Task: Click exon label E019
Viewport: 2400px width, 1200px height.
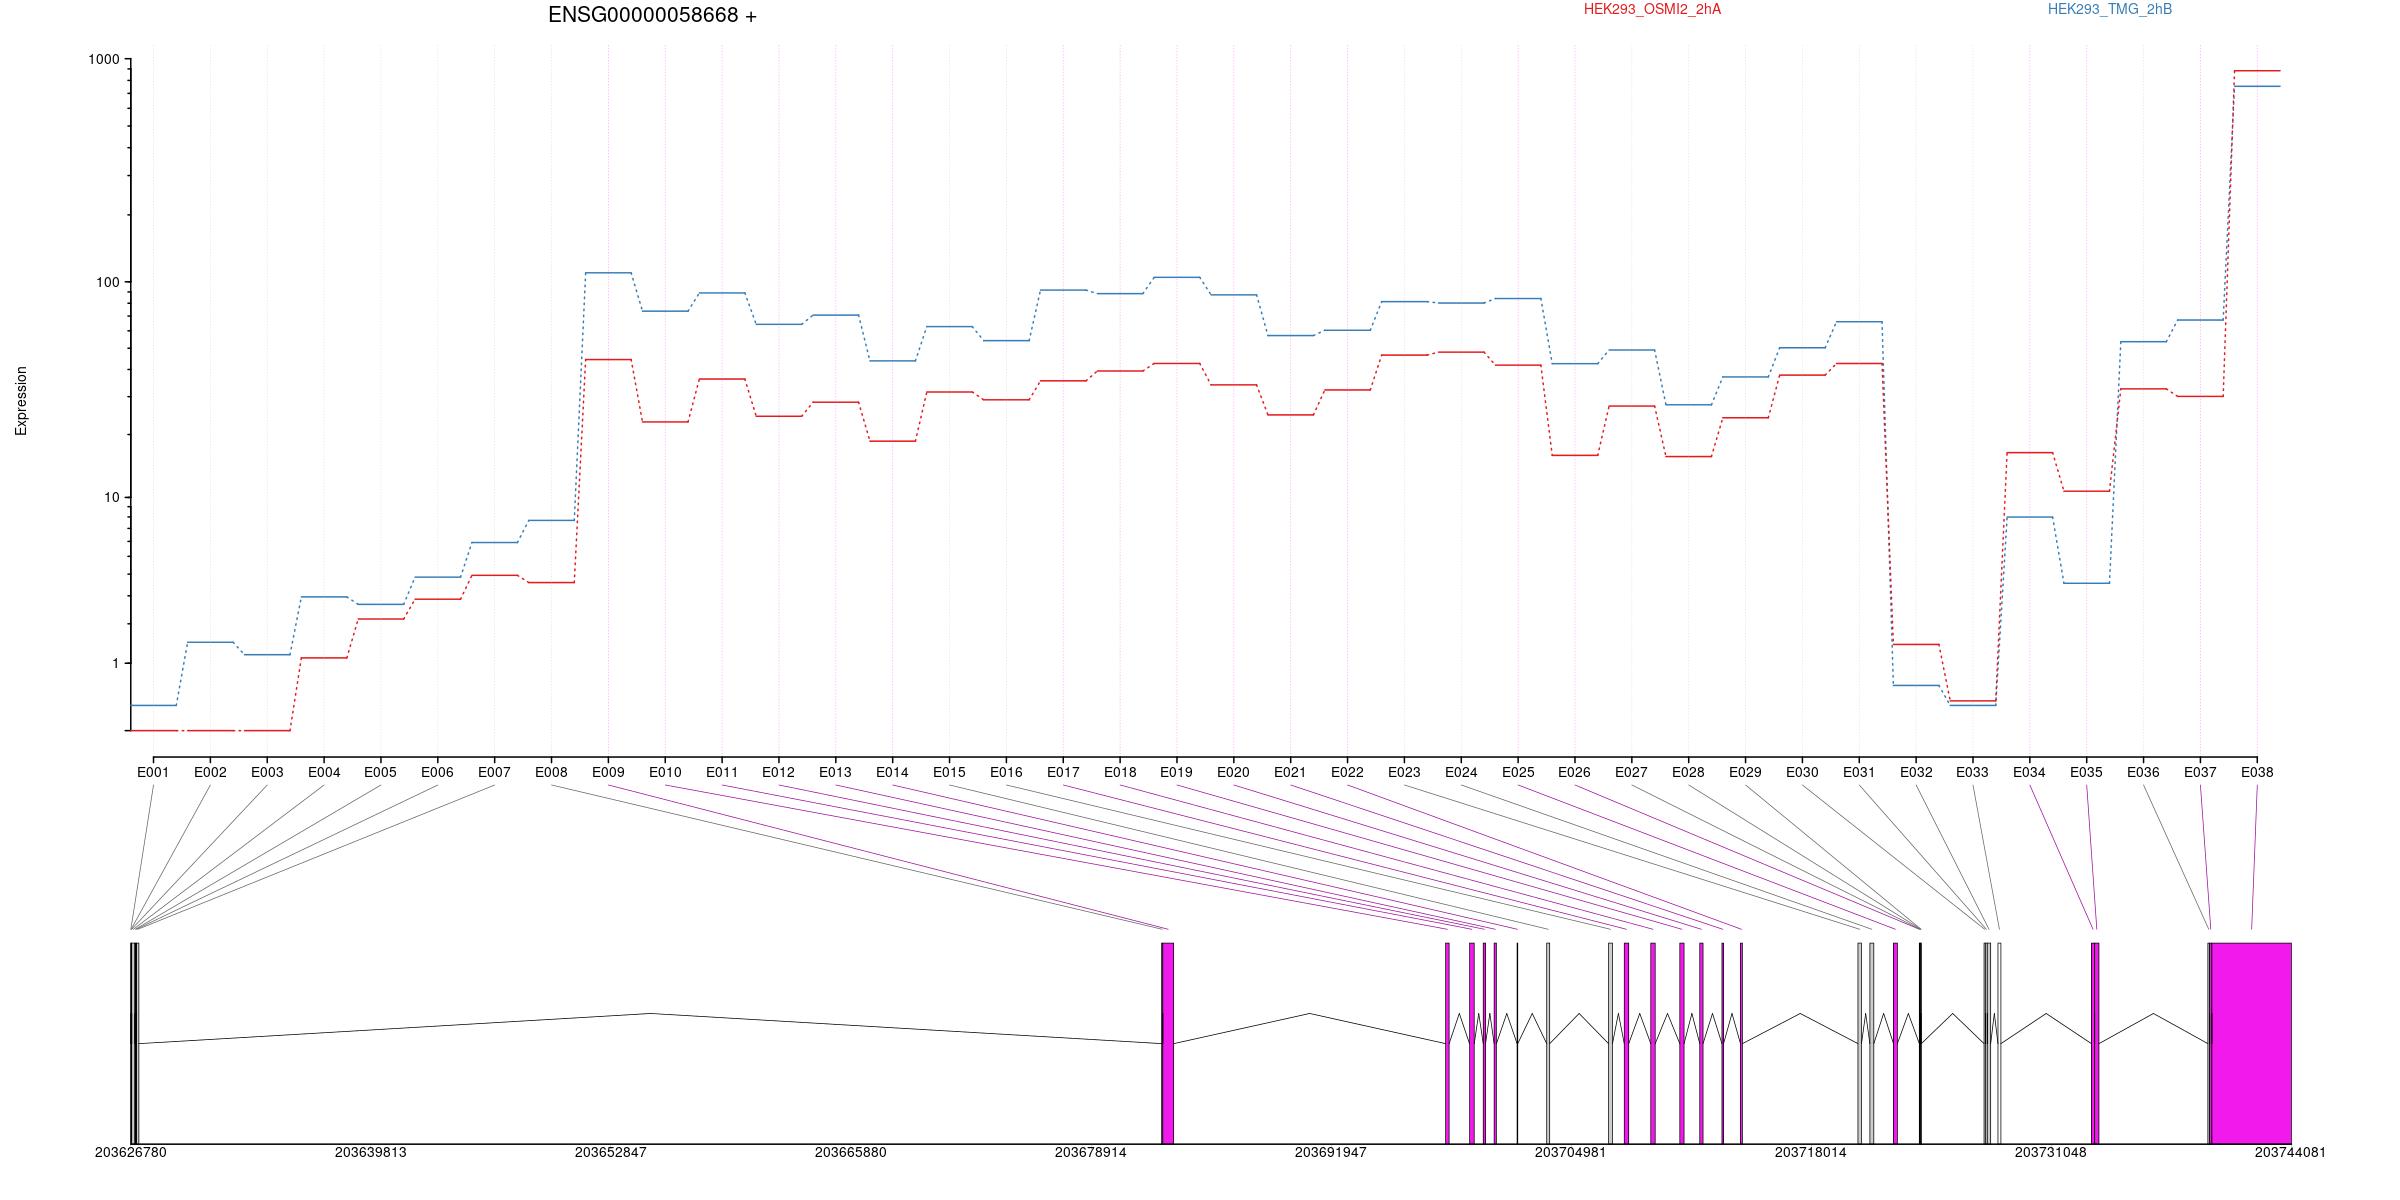Action: 1176,772
